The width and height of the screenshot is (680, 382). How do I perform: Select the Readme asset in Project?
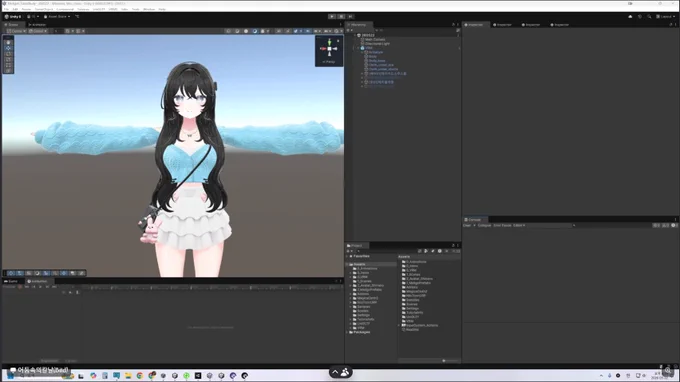click(x=412, y=330)
